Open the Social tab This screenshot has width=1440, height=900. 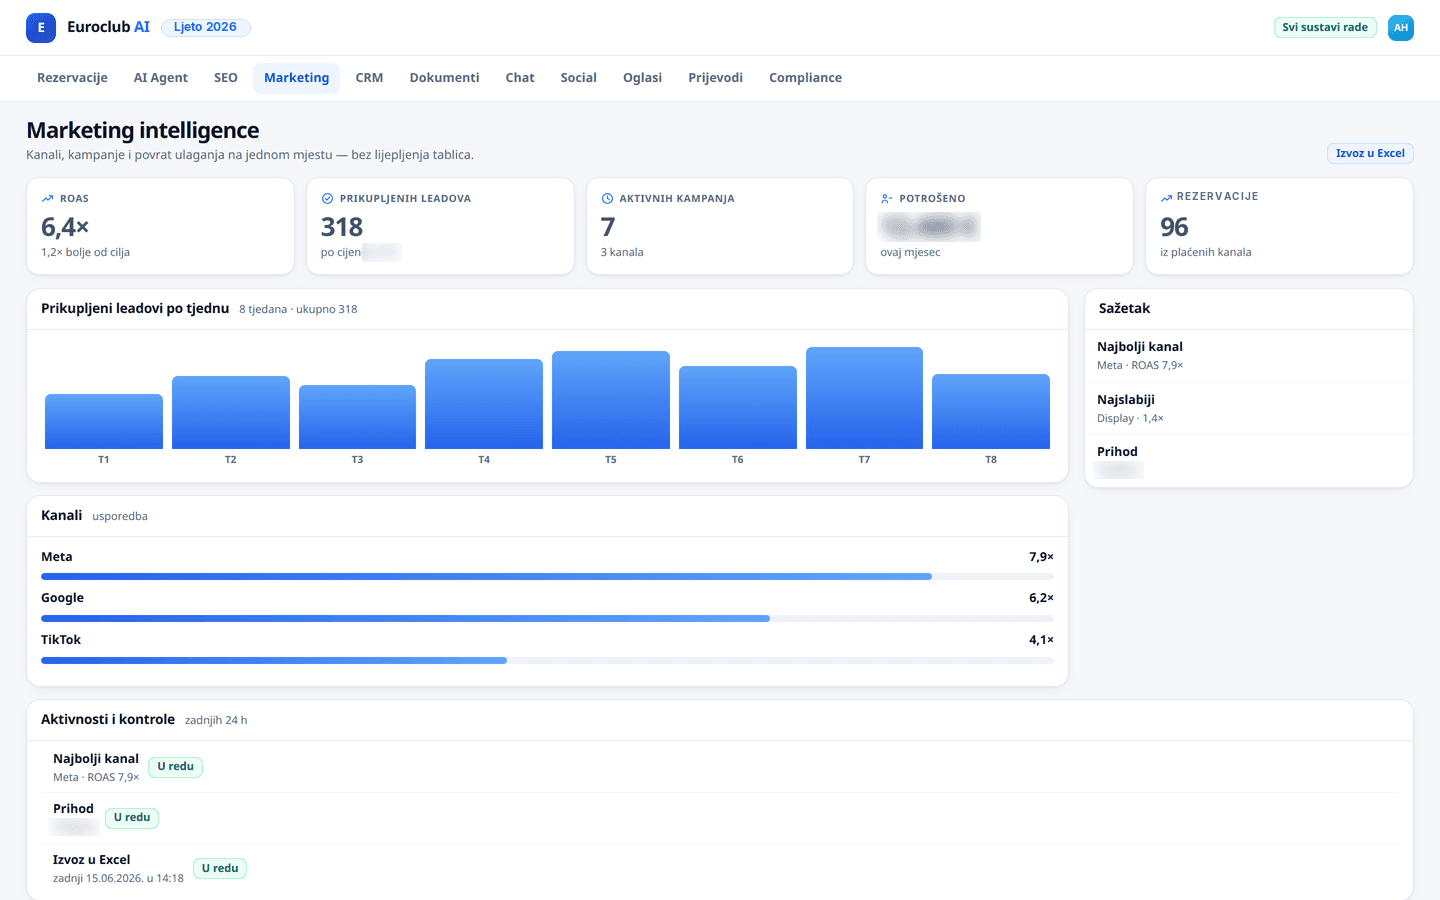tap(578, 78)
